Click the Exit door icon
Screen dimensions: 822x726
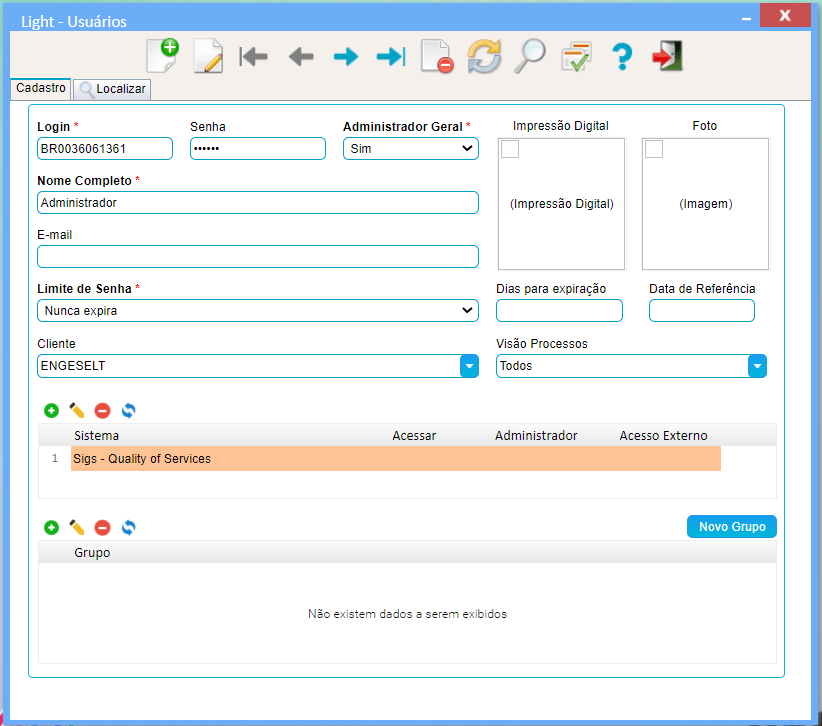[667, 56]
